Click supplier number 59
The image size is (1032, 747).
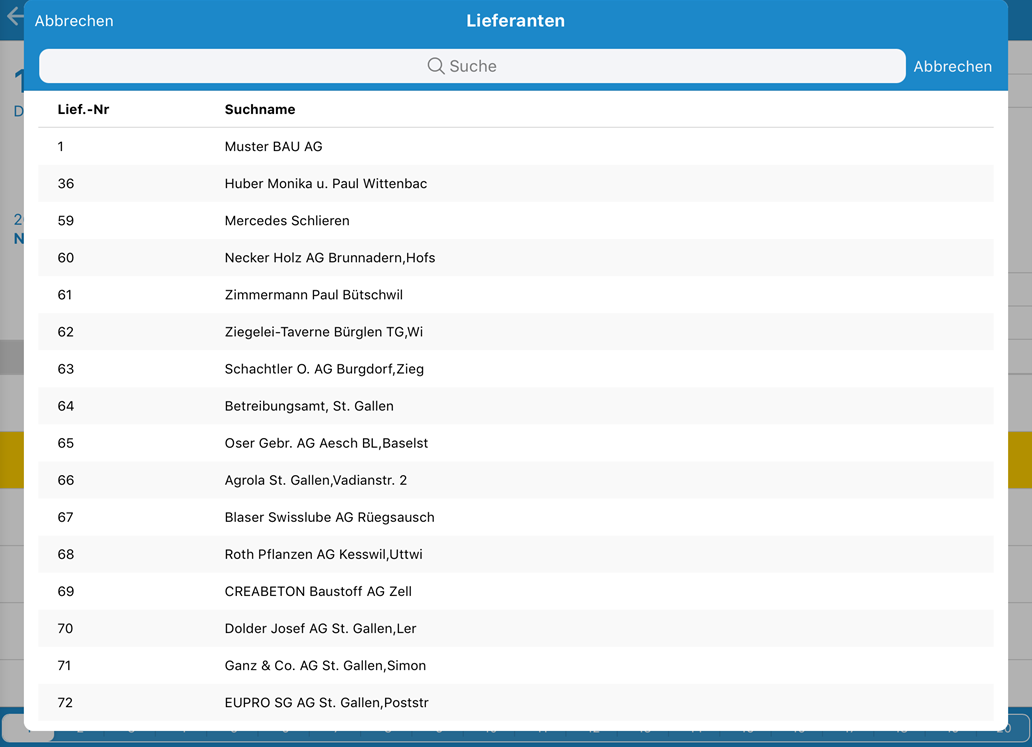point(66,220)
